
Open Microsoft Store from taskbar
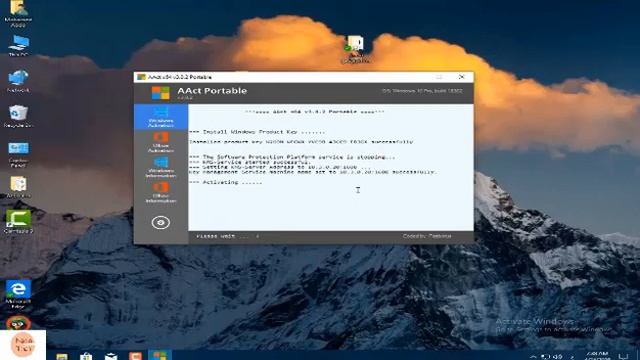(x=86, y=356)
